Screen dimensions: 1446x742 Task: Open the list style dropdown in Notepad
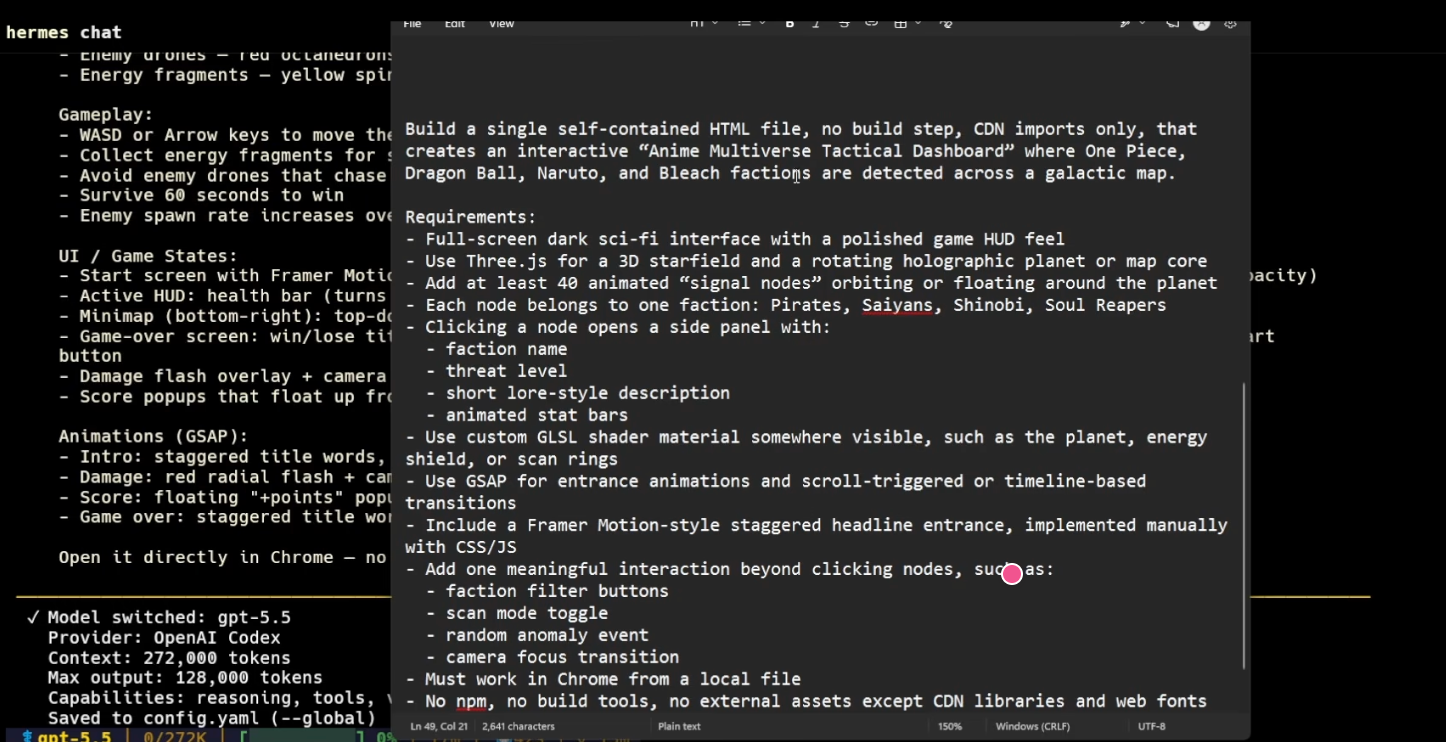pyautogui.click(x=751, y=24)
